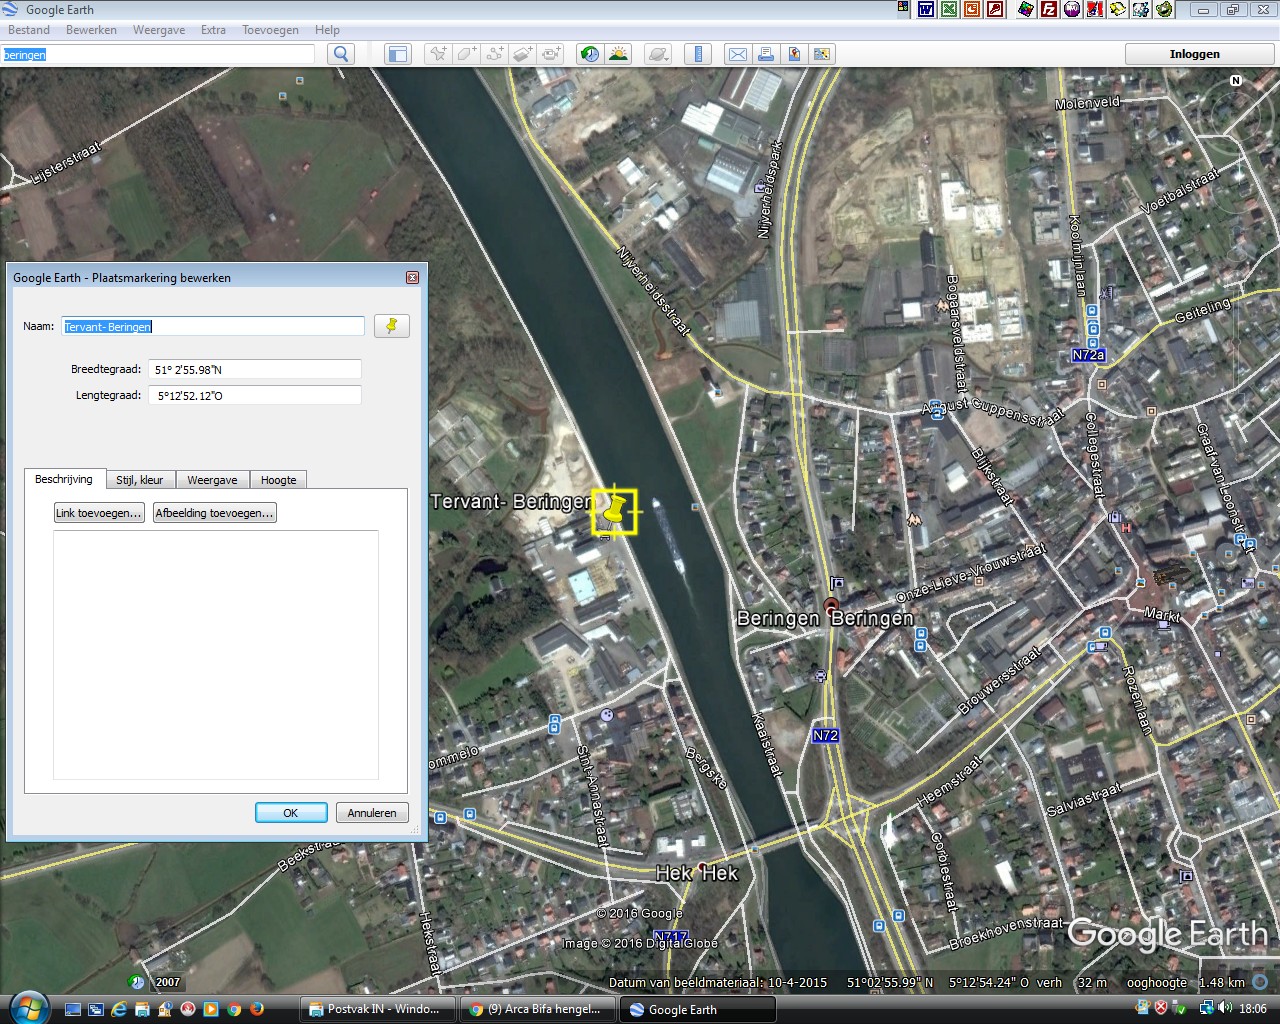Click the Word icon in the top shortcut bar
1280x1024 pixels.
tap(926, 9)
